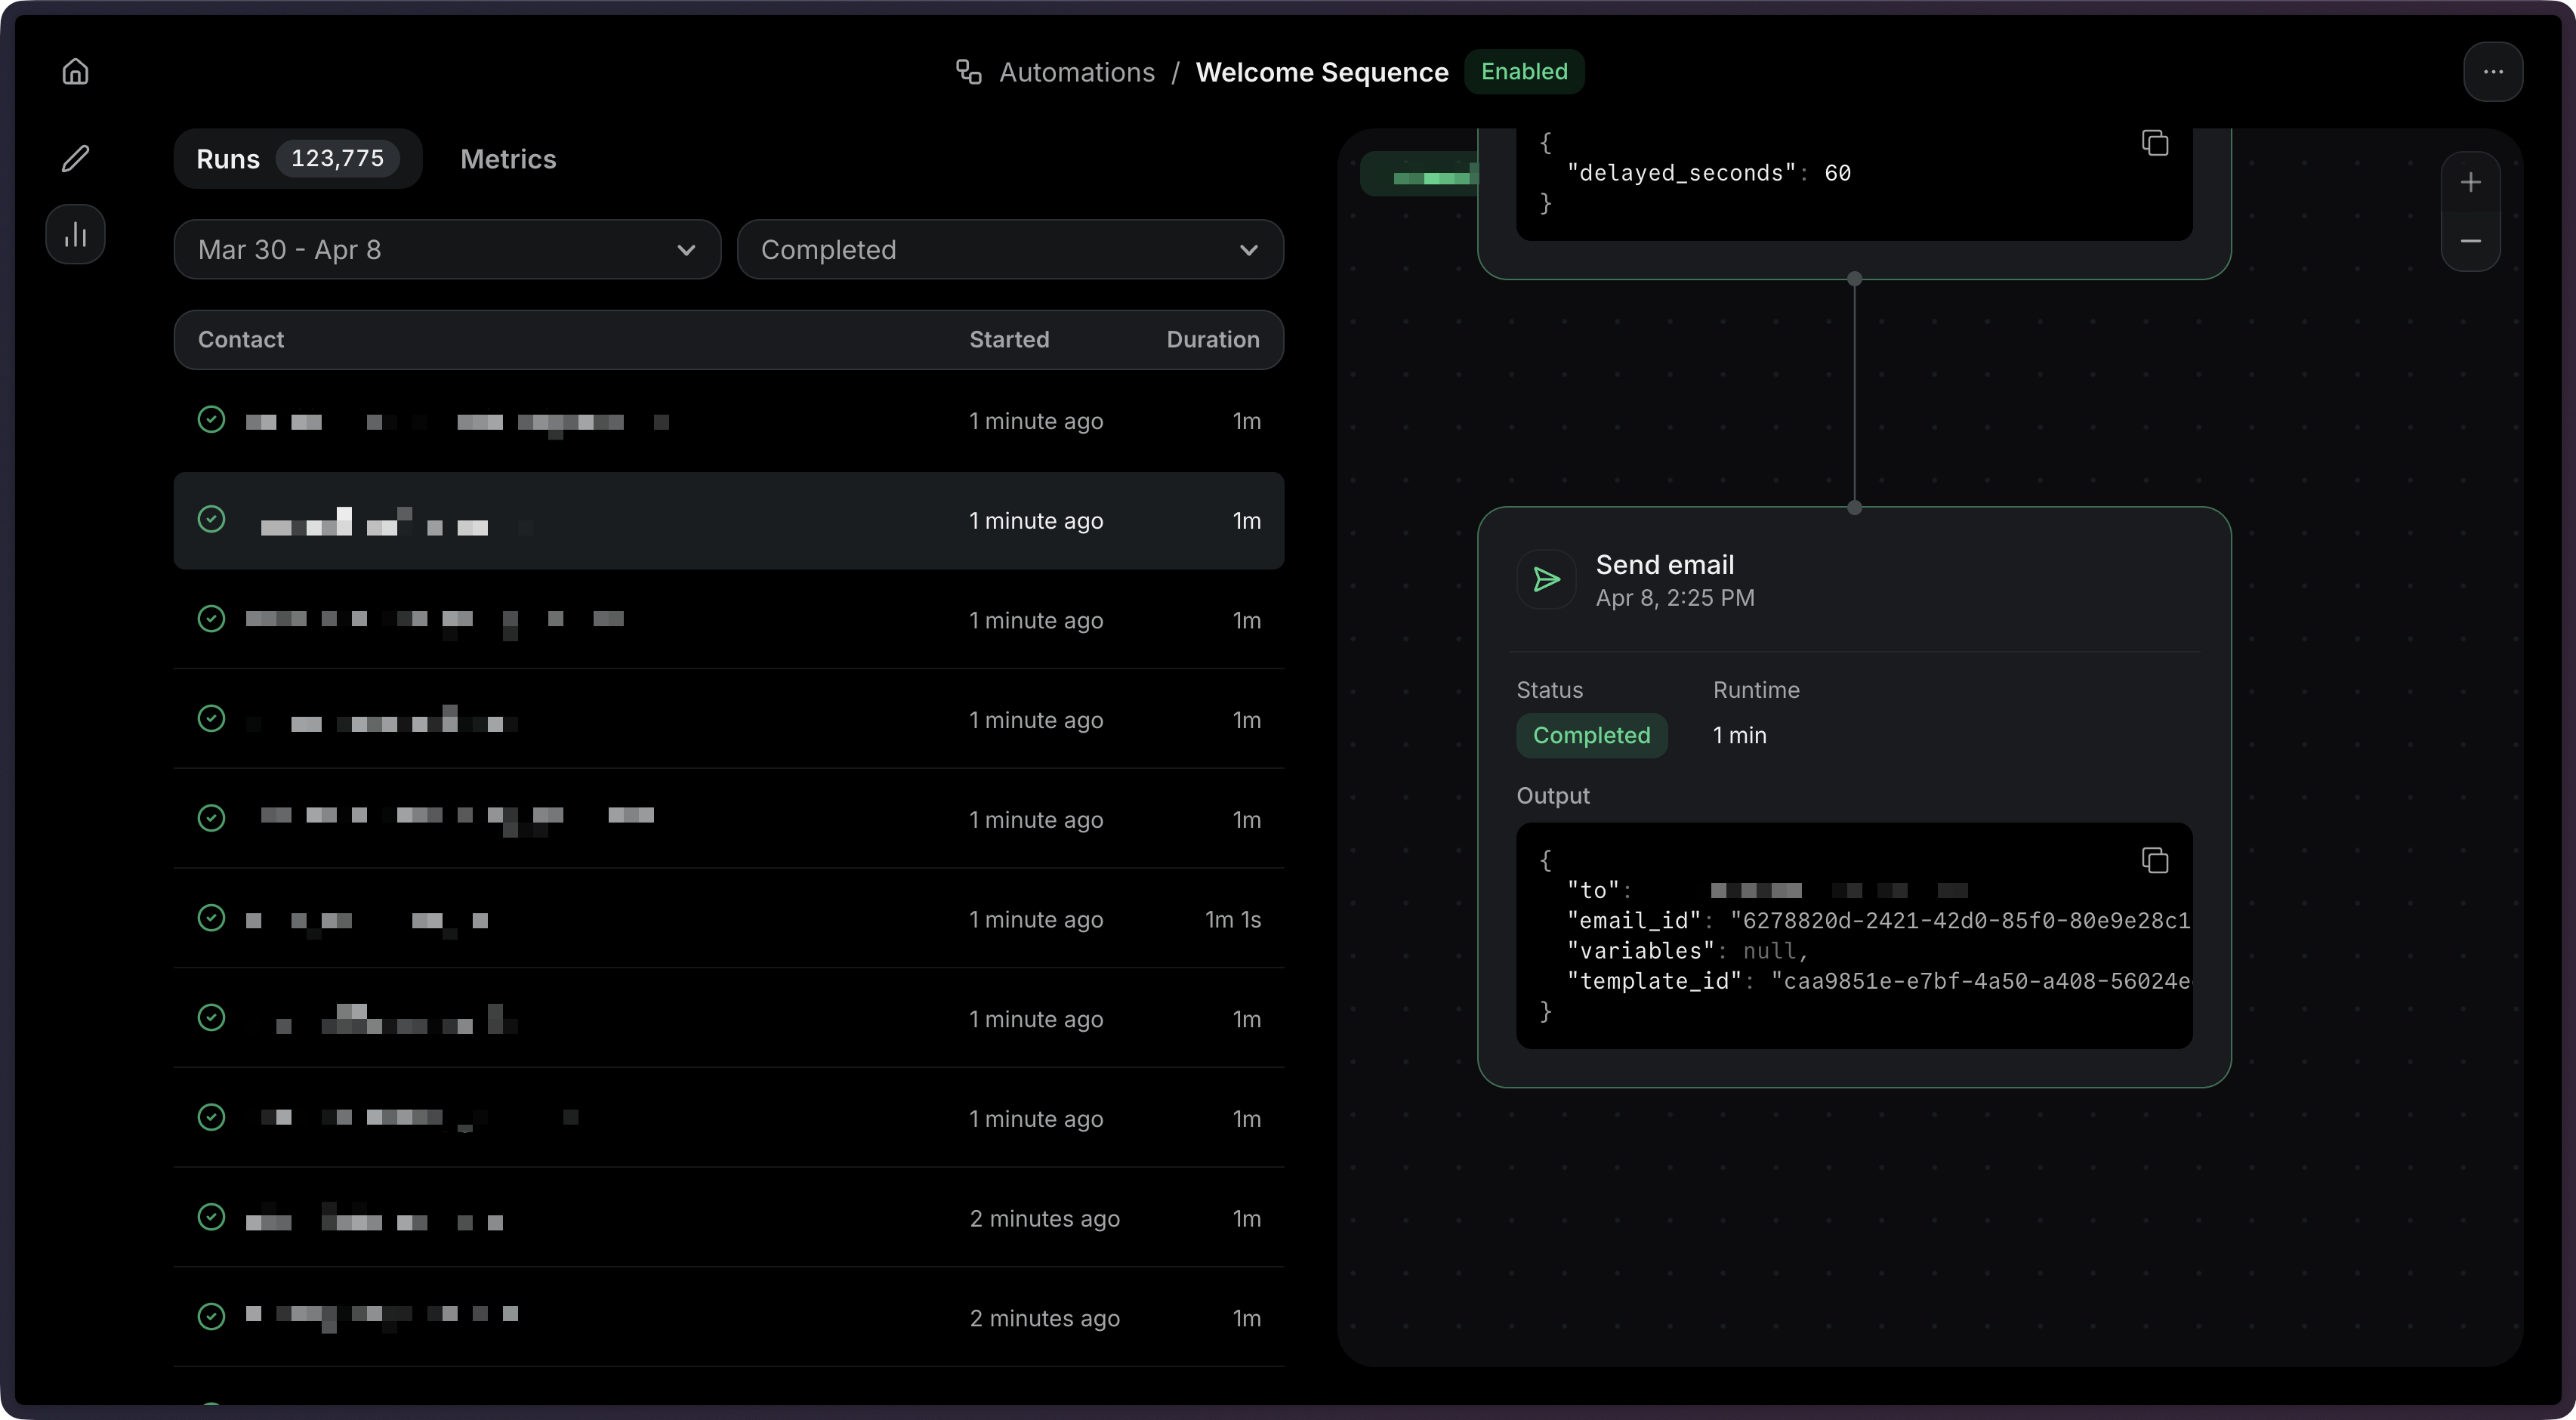Open the metrics bar-chart icon in sidebar
Image resolution: width=2576 pixels, height=1420 pixels.
coord(75,234)
